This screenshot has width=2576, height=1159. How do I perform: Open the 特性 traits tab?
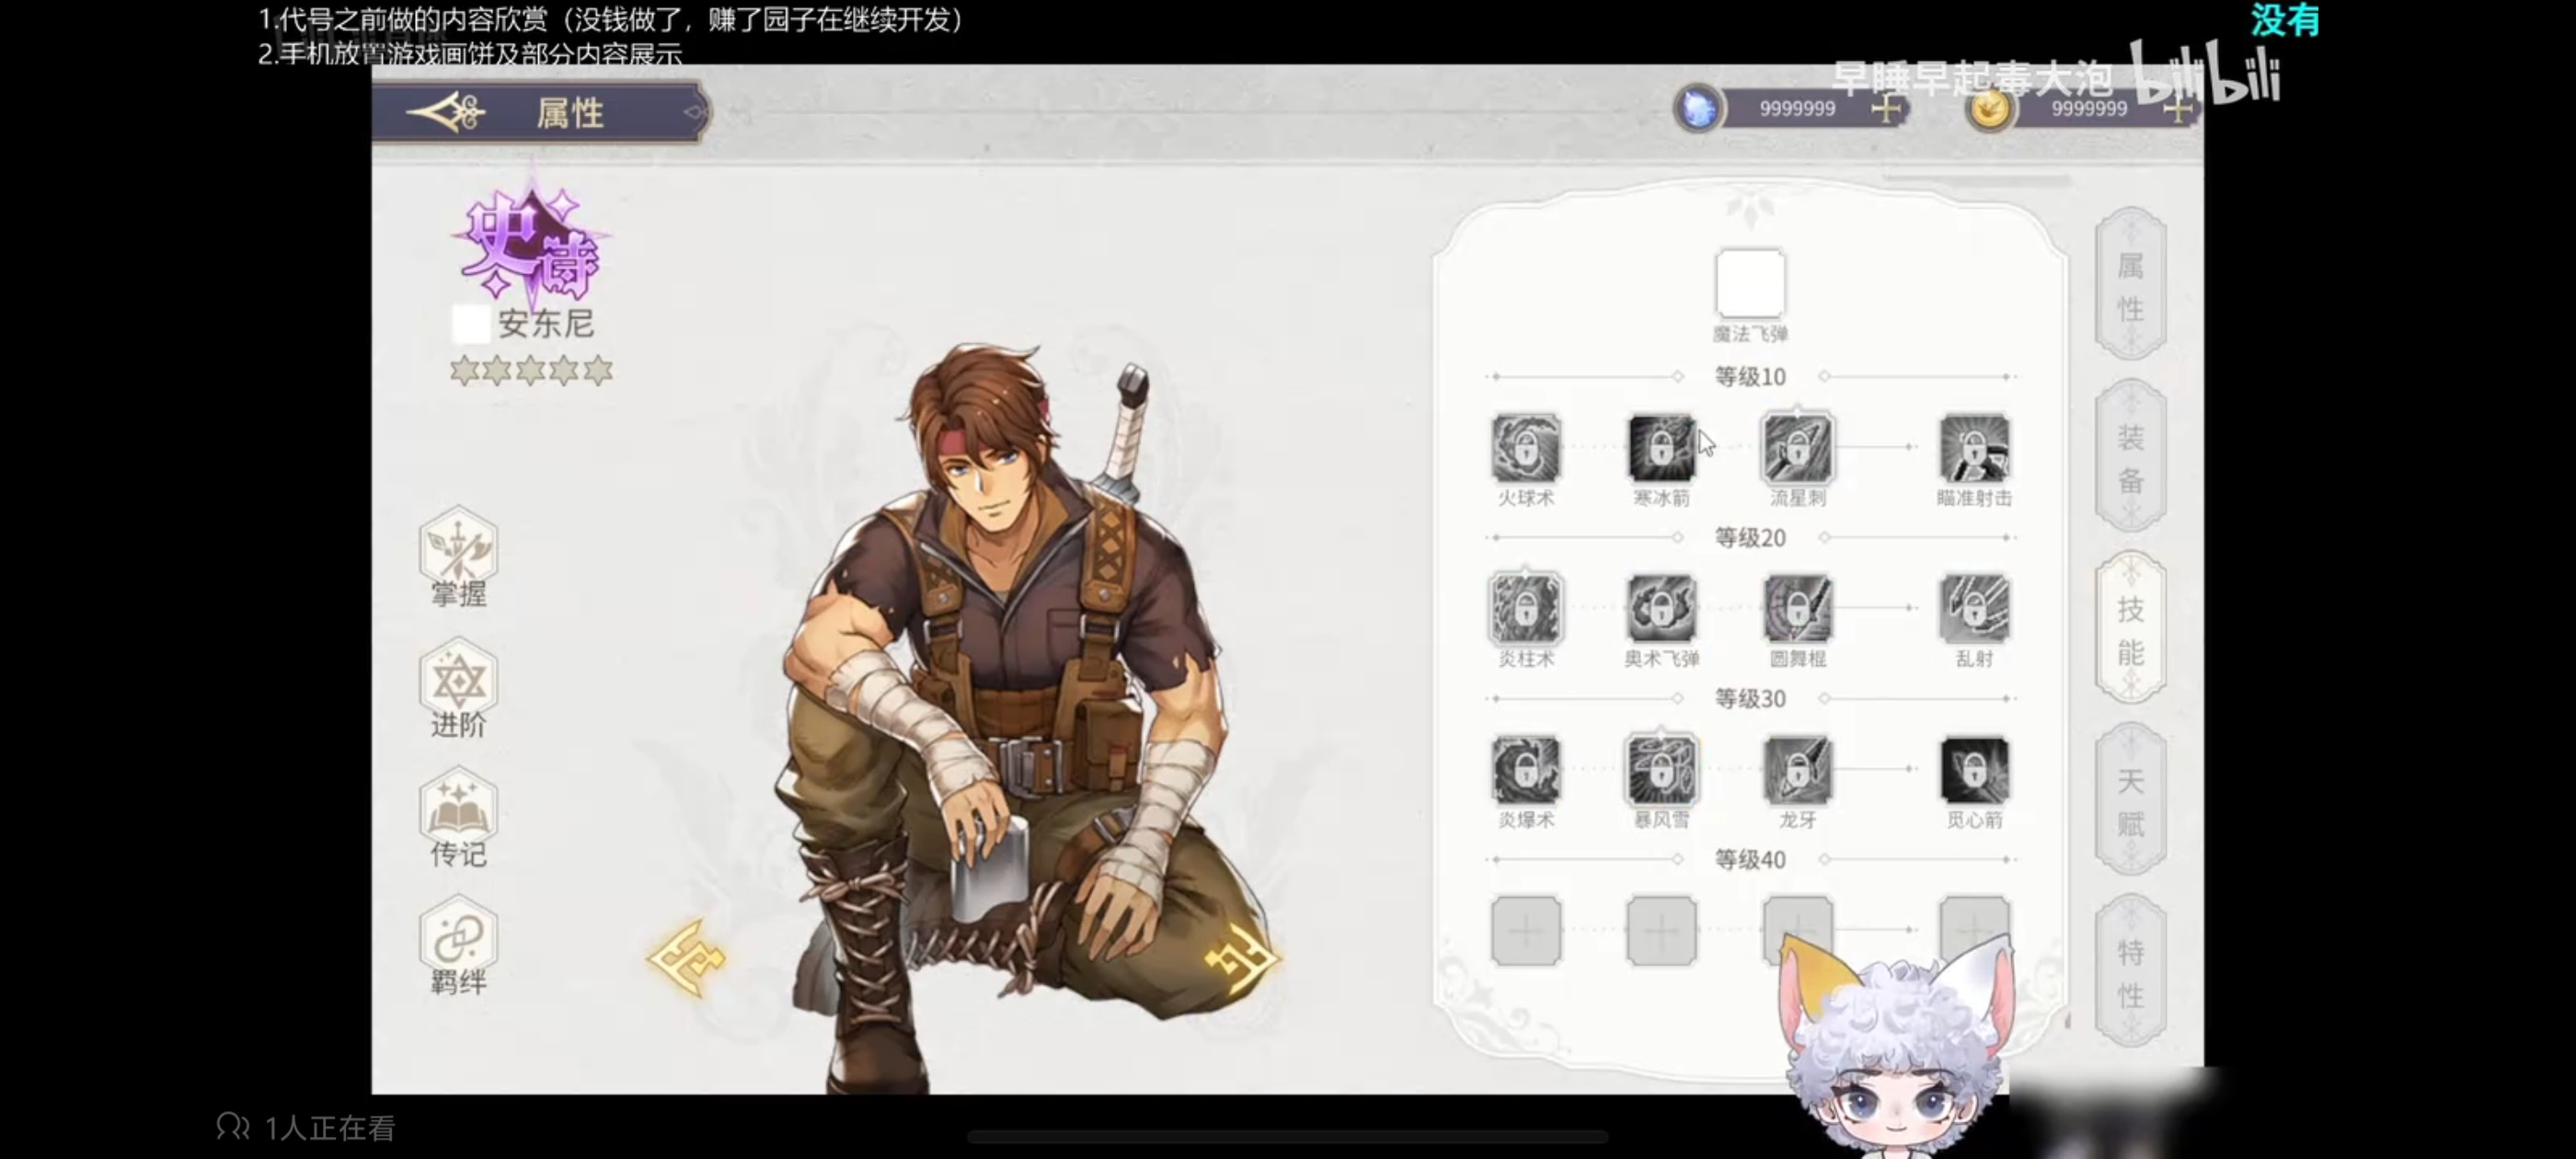pyautogui.click(x=2131, y=972)
